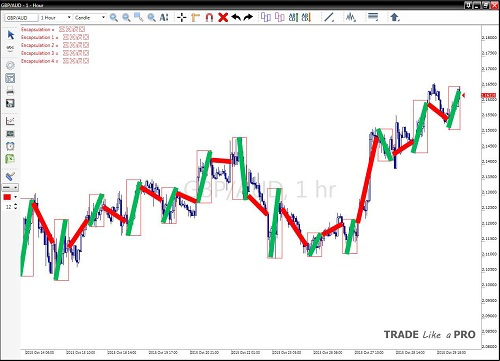This screenshot has height=361, width=500.
Task: Activate the crosshair cursor tool
Action: tap(182, 17)
